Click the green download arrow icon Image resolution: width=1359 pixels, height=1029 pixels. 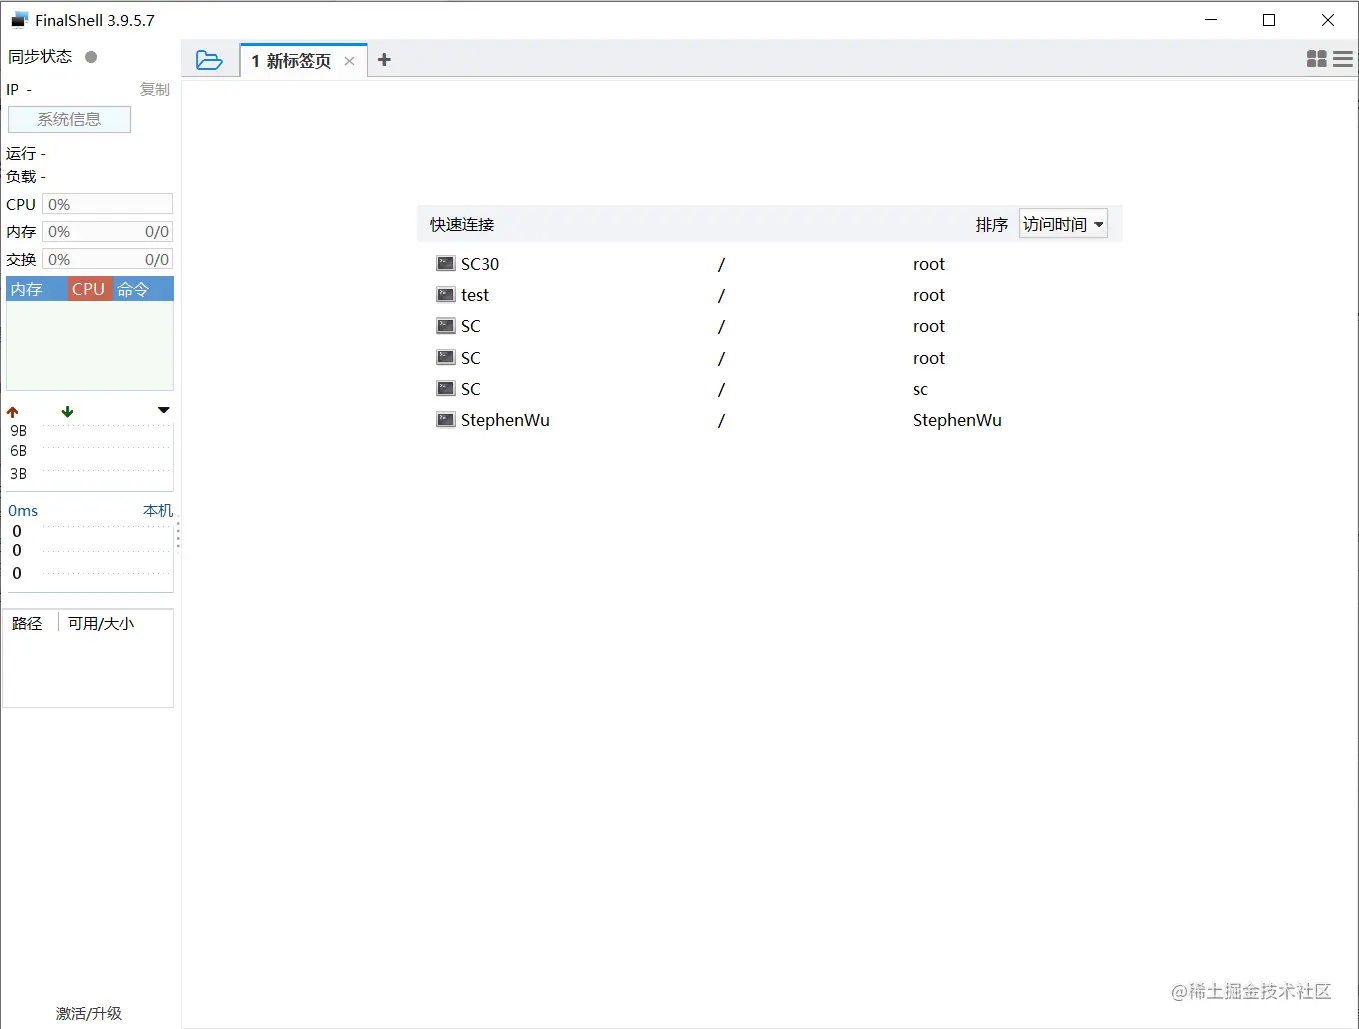pyautogui.click(x=67, y=411)
